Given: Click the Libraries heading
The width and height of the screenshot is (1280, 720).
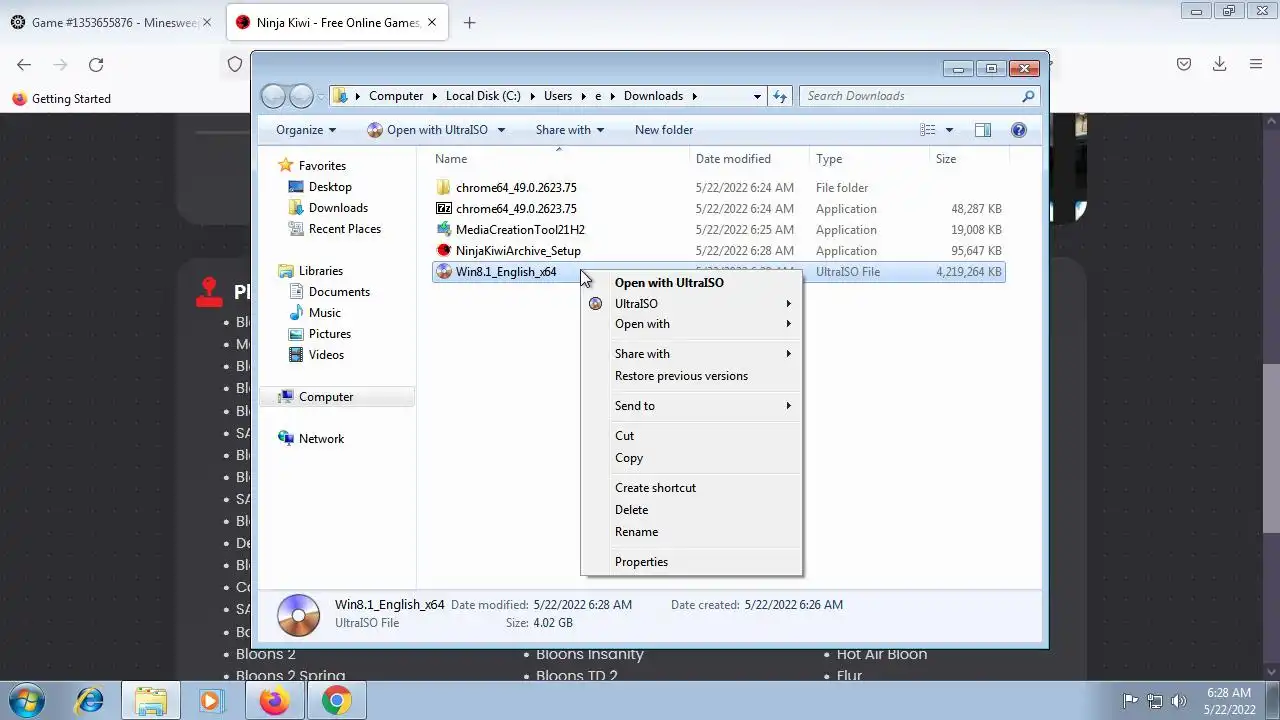Looking at the screenshot, I should point(320,271).
